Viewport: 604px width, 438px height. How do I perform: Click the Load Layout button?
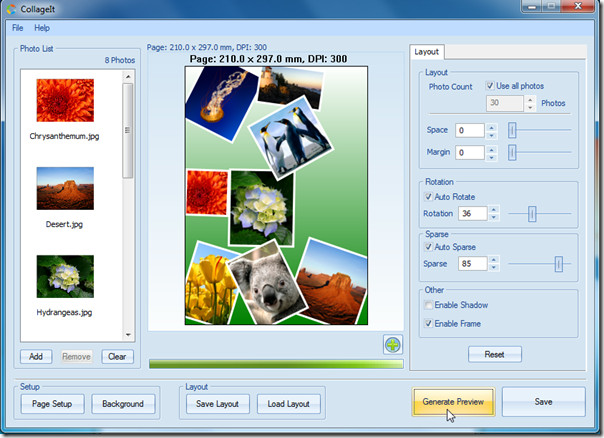click(289, 404)
